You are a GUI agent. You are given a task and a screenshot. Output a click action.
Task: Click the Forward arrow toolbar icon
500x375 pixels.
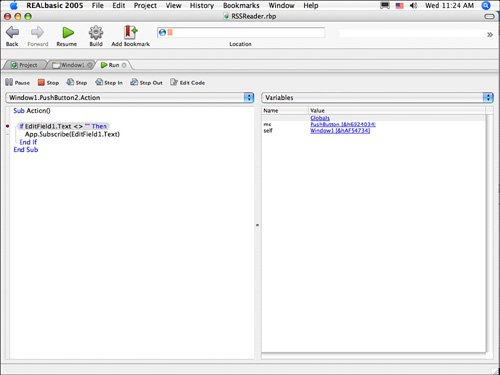coord(37,32)
